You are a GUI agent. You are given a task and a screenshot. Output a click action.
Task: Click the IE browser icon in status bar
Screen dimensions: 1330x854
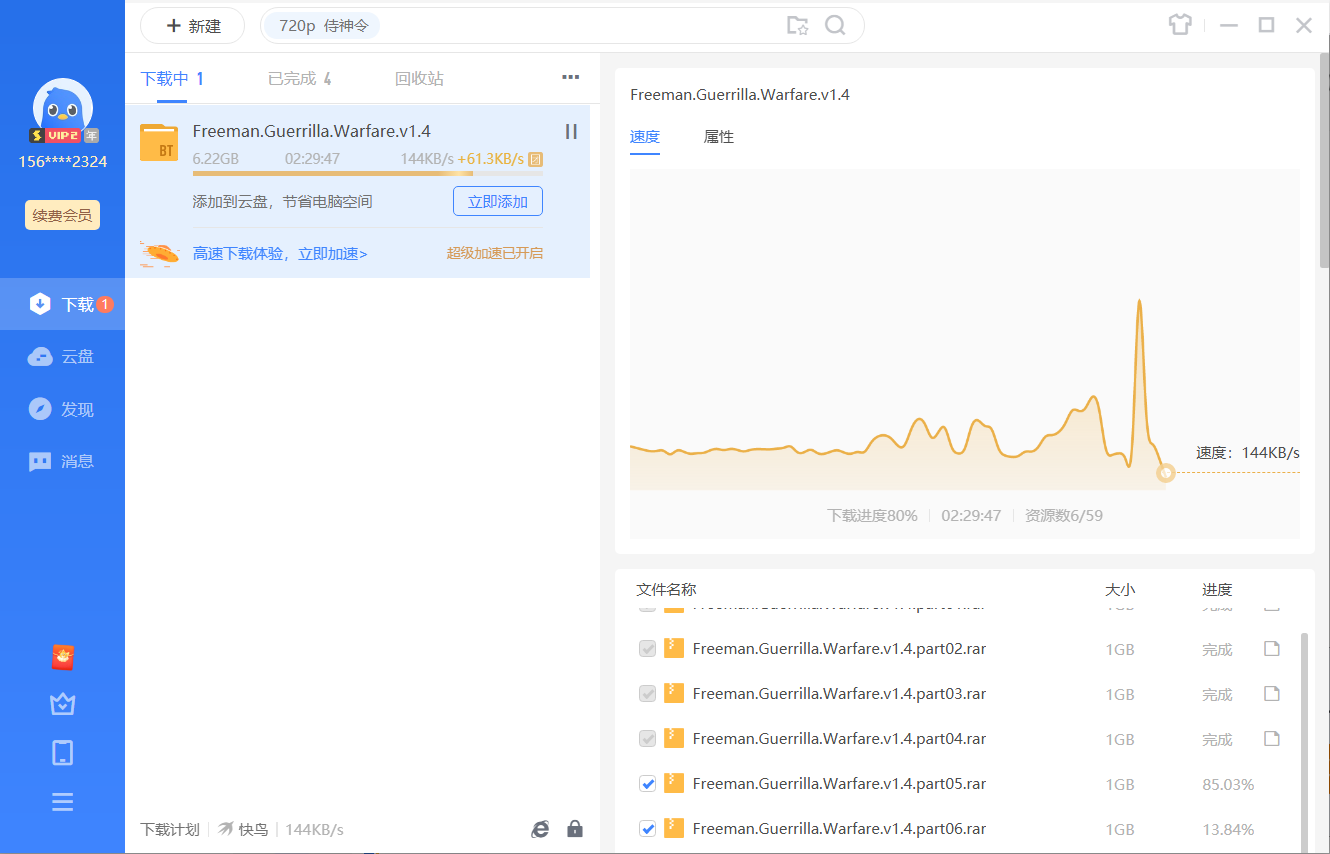[x=540, y=829]
